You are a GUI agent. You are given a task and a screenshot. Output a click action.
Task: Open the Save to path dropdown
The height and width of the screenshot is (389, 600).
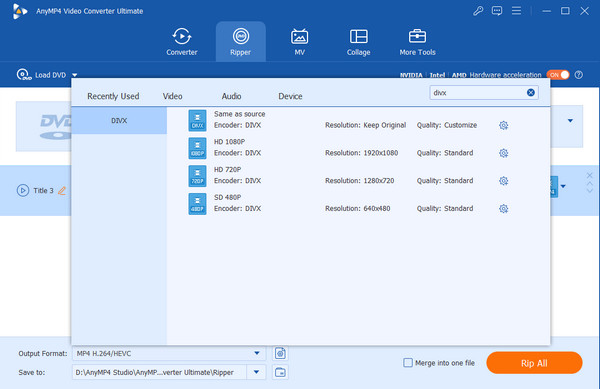(x=256, y=372)
